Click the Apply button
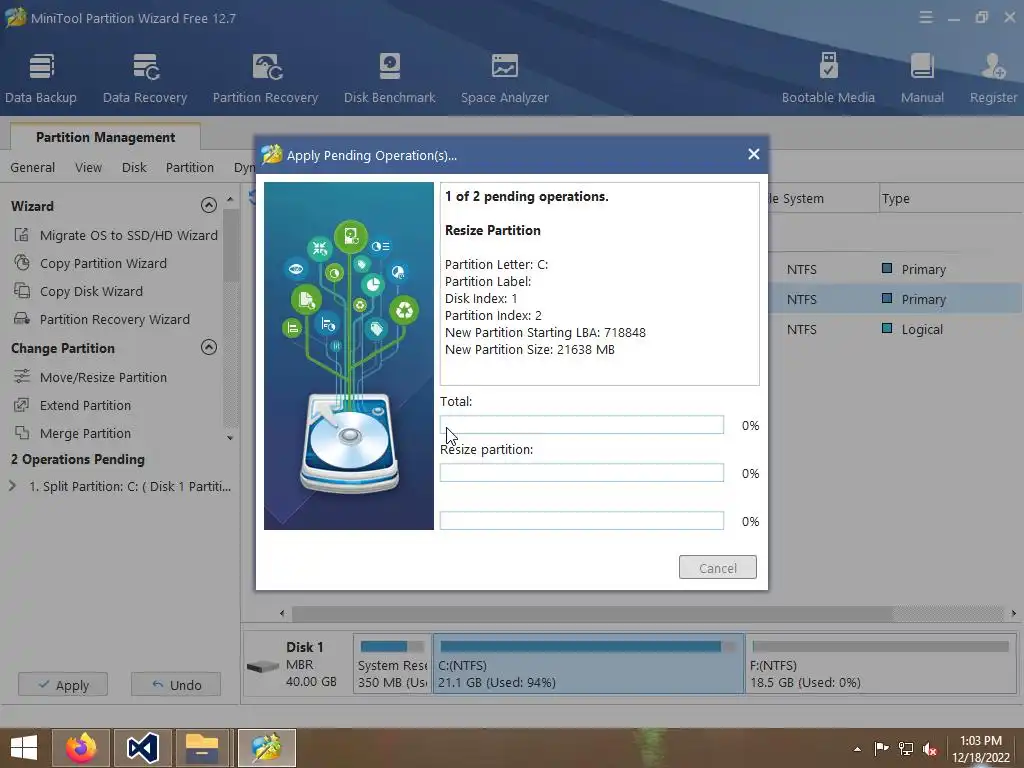The width and height of the screenshot is (1024, 768). point(63,684)
